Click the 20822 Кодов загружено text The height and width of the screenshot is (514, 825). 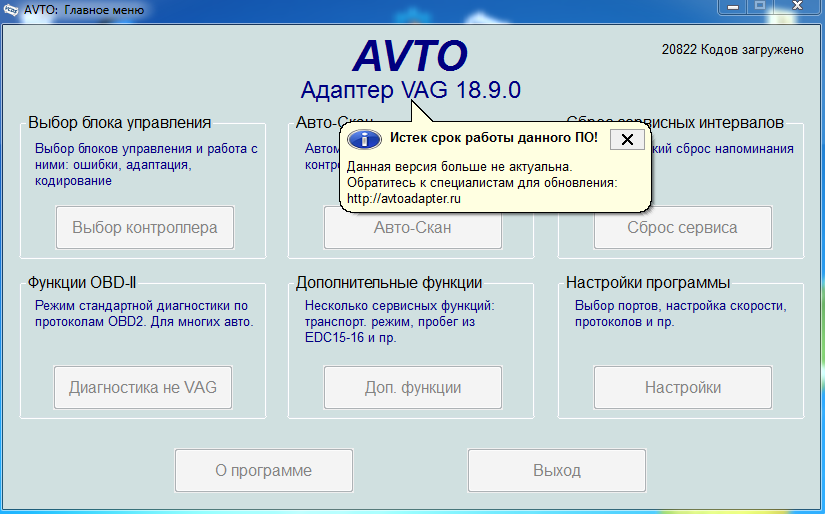[x=732, y=49]
